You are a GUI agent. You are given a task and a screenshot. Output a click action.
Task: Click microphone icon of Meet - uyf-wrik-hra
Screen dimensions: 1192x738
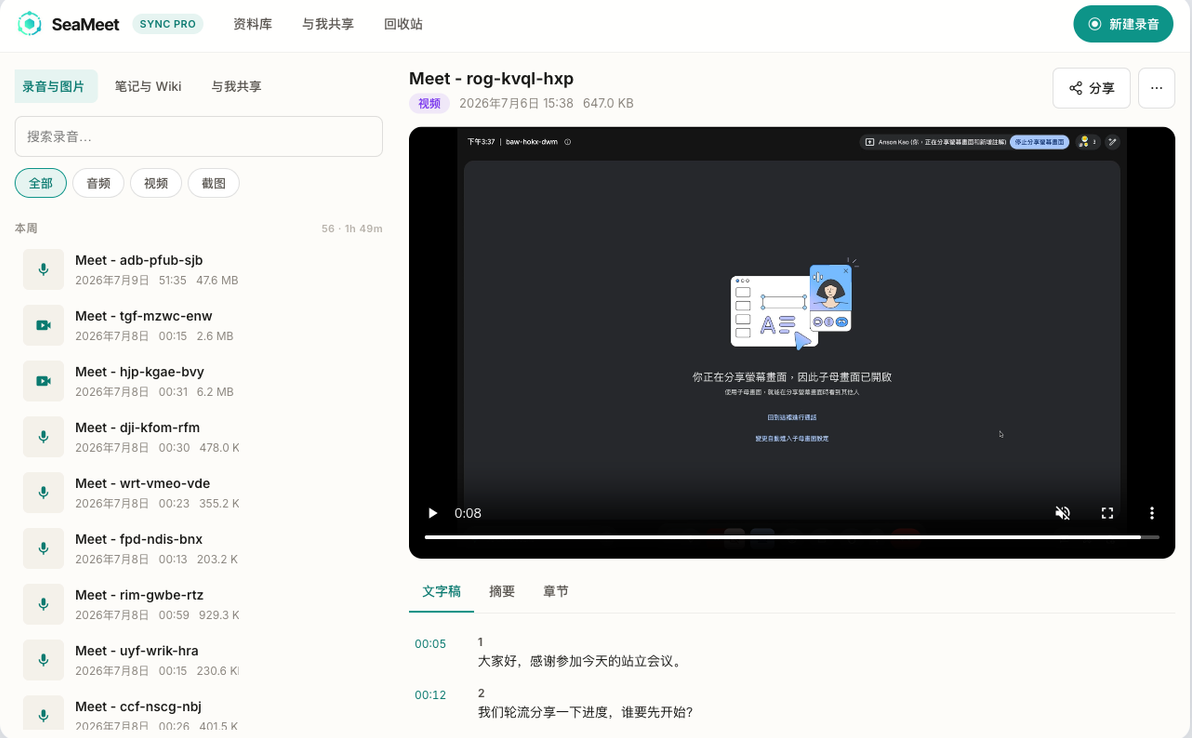(x=43, y=660)
